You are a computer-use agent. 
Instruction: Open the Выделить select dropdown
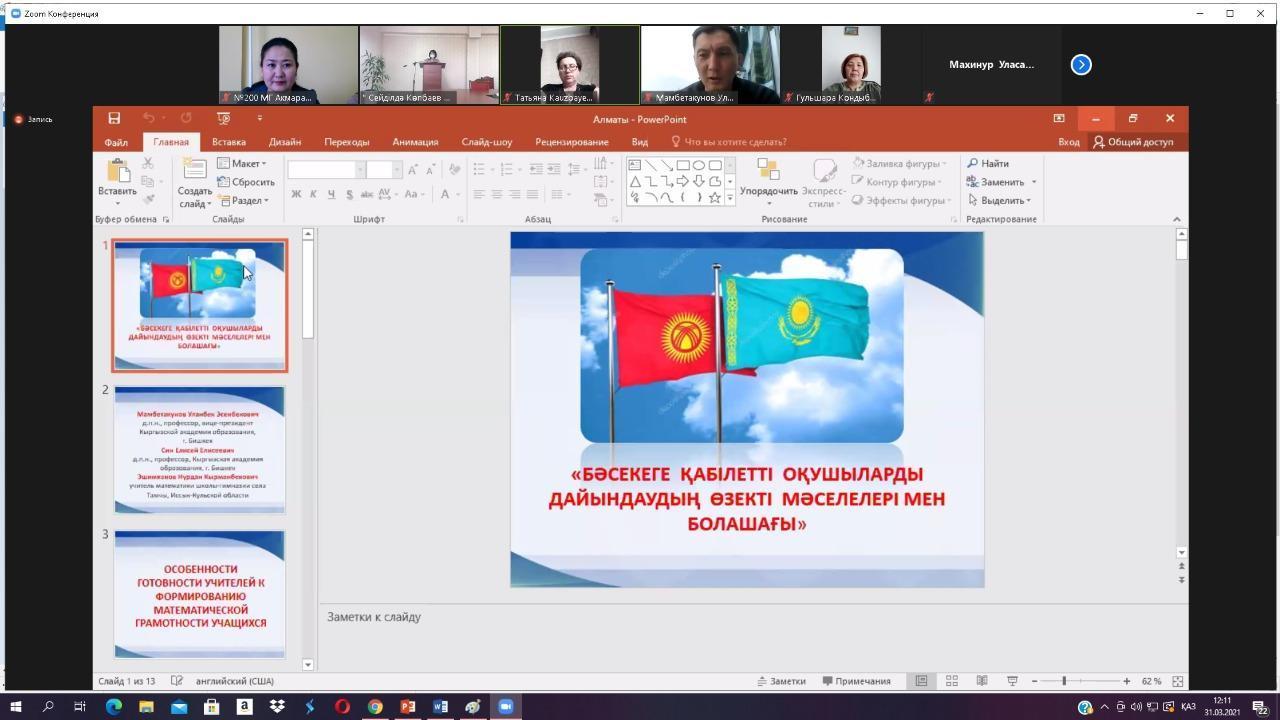[x=999, y=200]
